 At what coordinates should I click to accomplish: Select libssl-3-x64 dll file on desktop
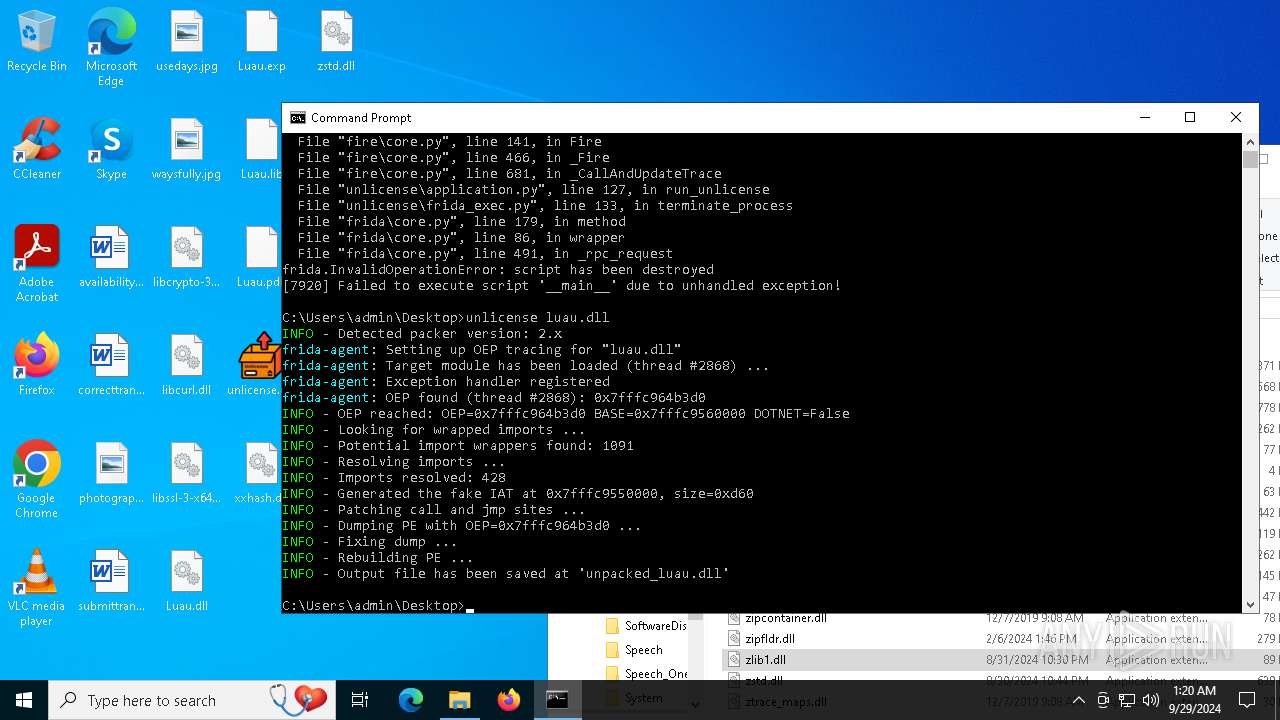point(187,474)
